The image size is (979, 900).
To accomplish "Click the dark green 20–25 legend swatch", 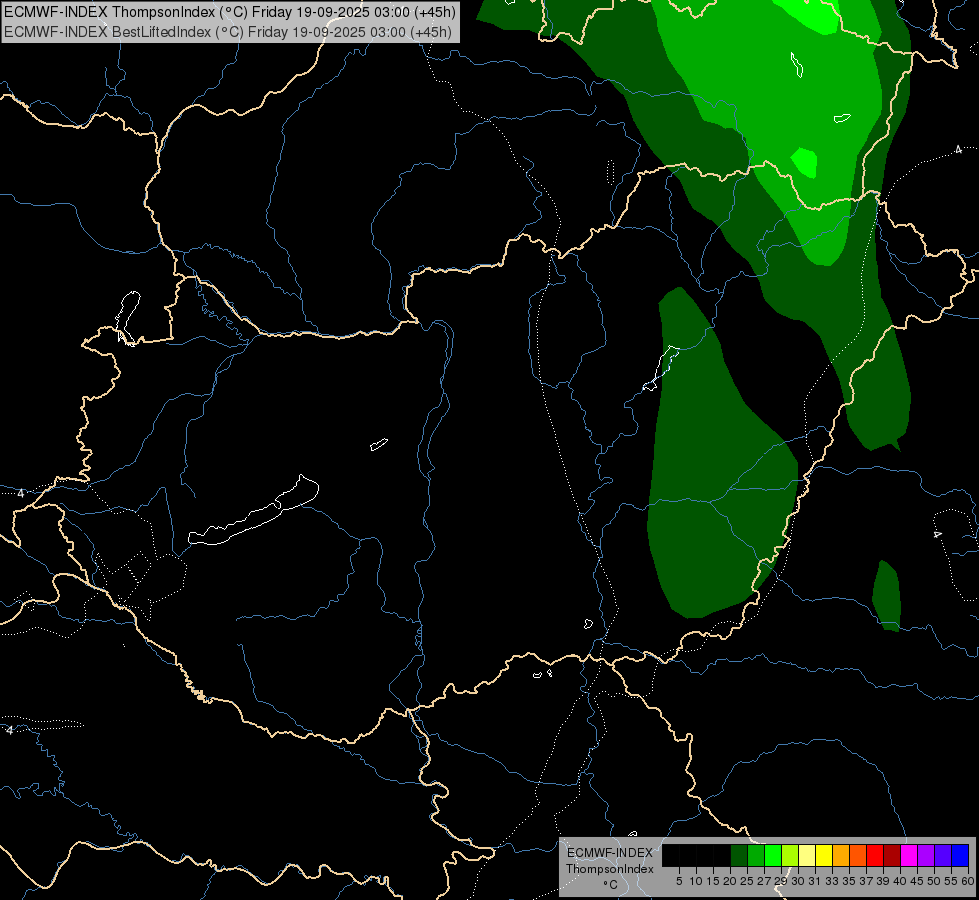I will 739,855.
